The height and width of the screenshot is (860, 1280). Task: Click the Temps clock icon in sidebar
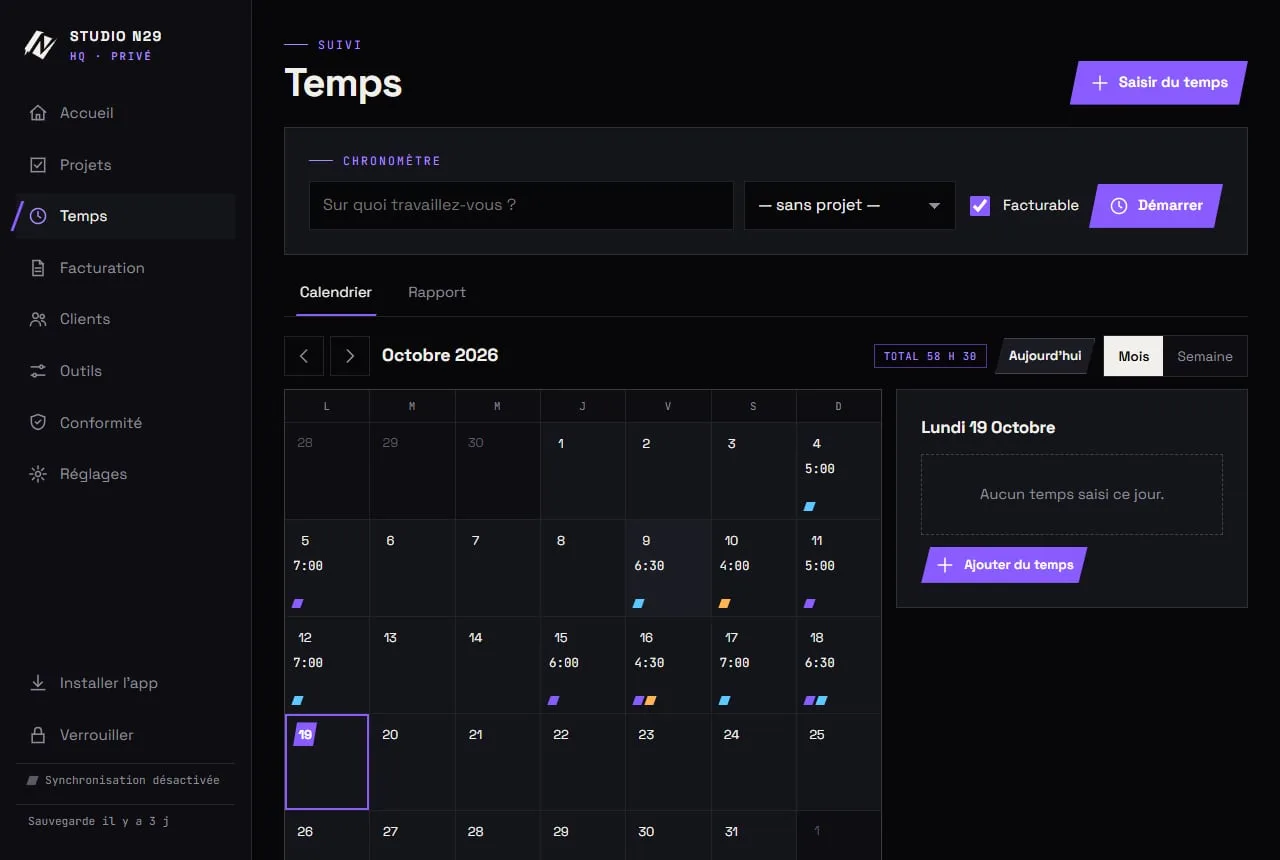(38, 216)
